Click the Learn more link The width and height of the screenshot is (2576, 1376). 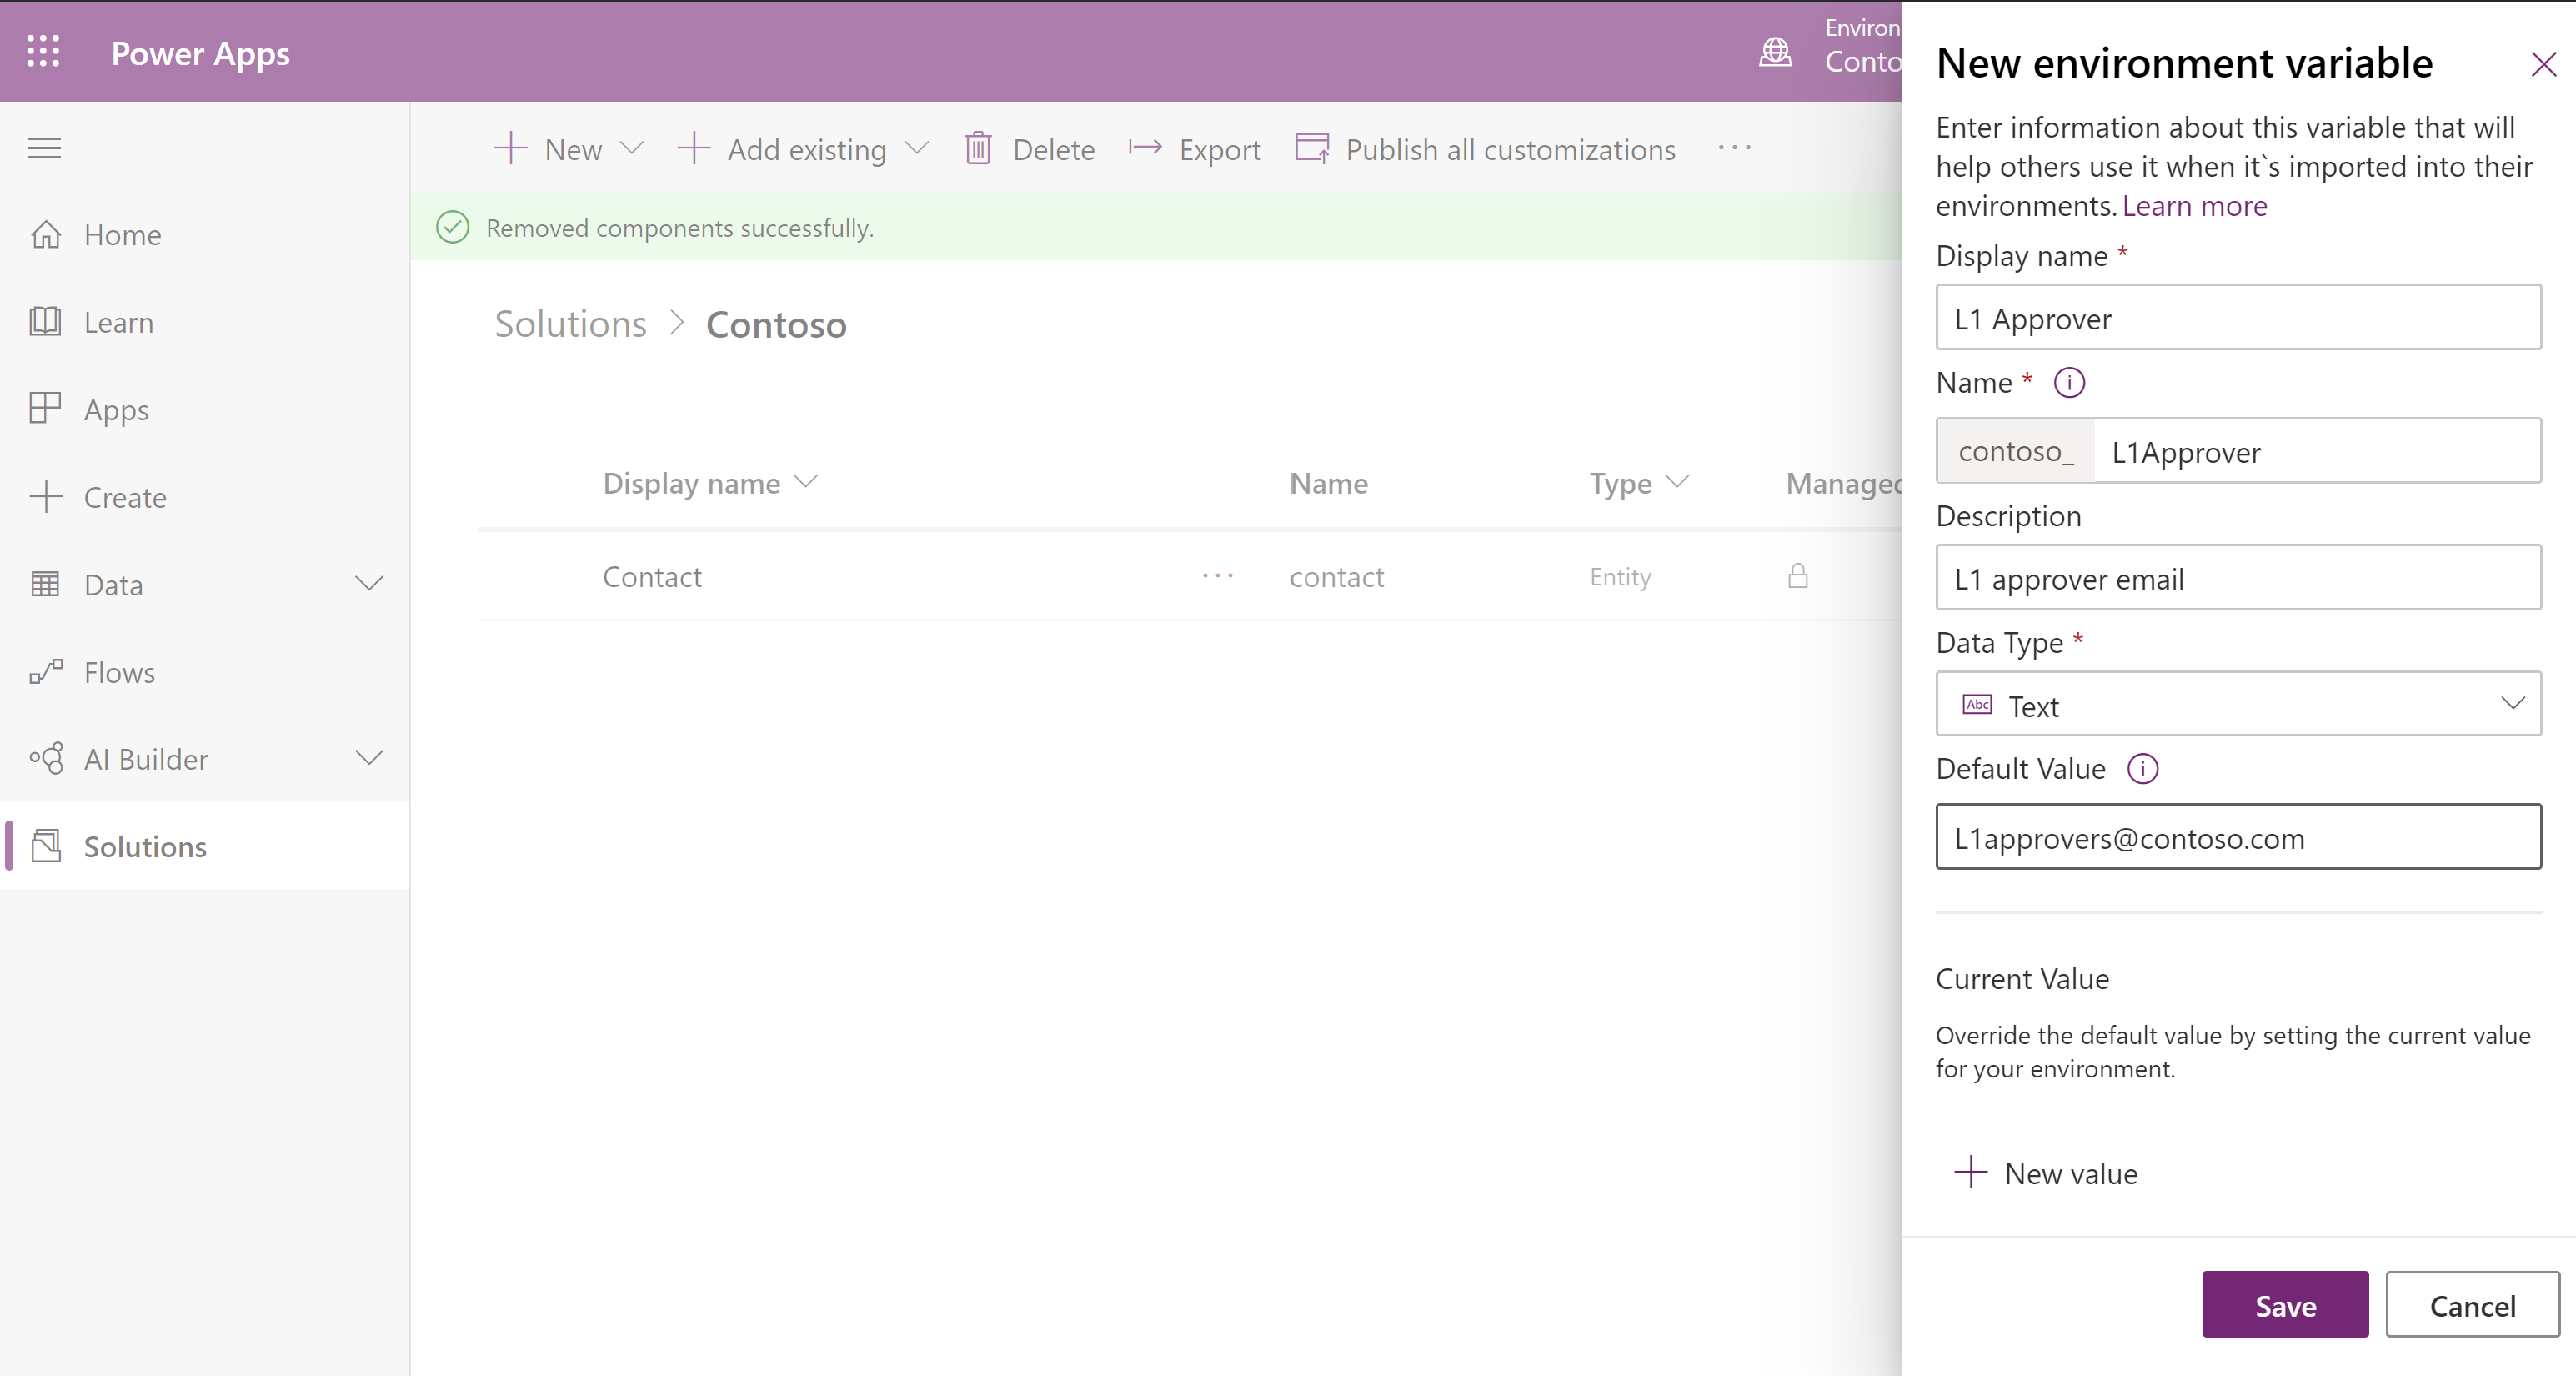pos(2194,204)
